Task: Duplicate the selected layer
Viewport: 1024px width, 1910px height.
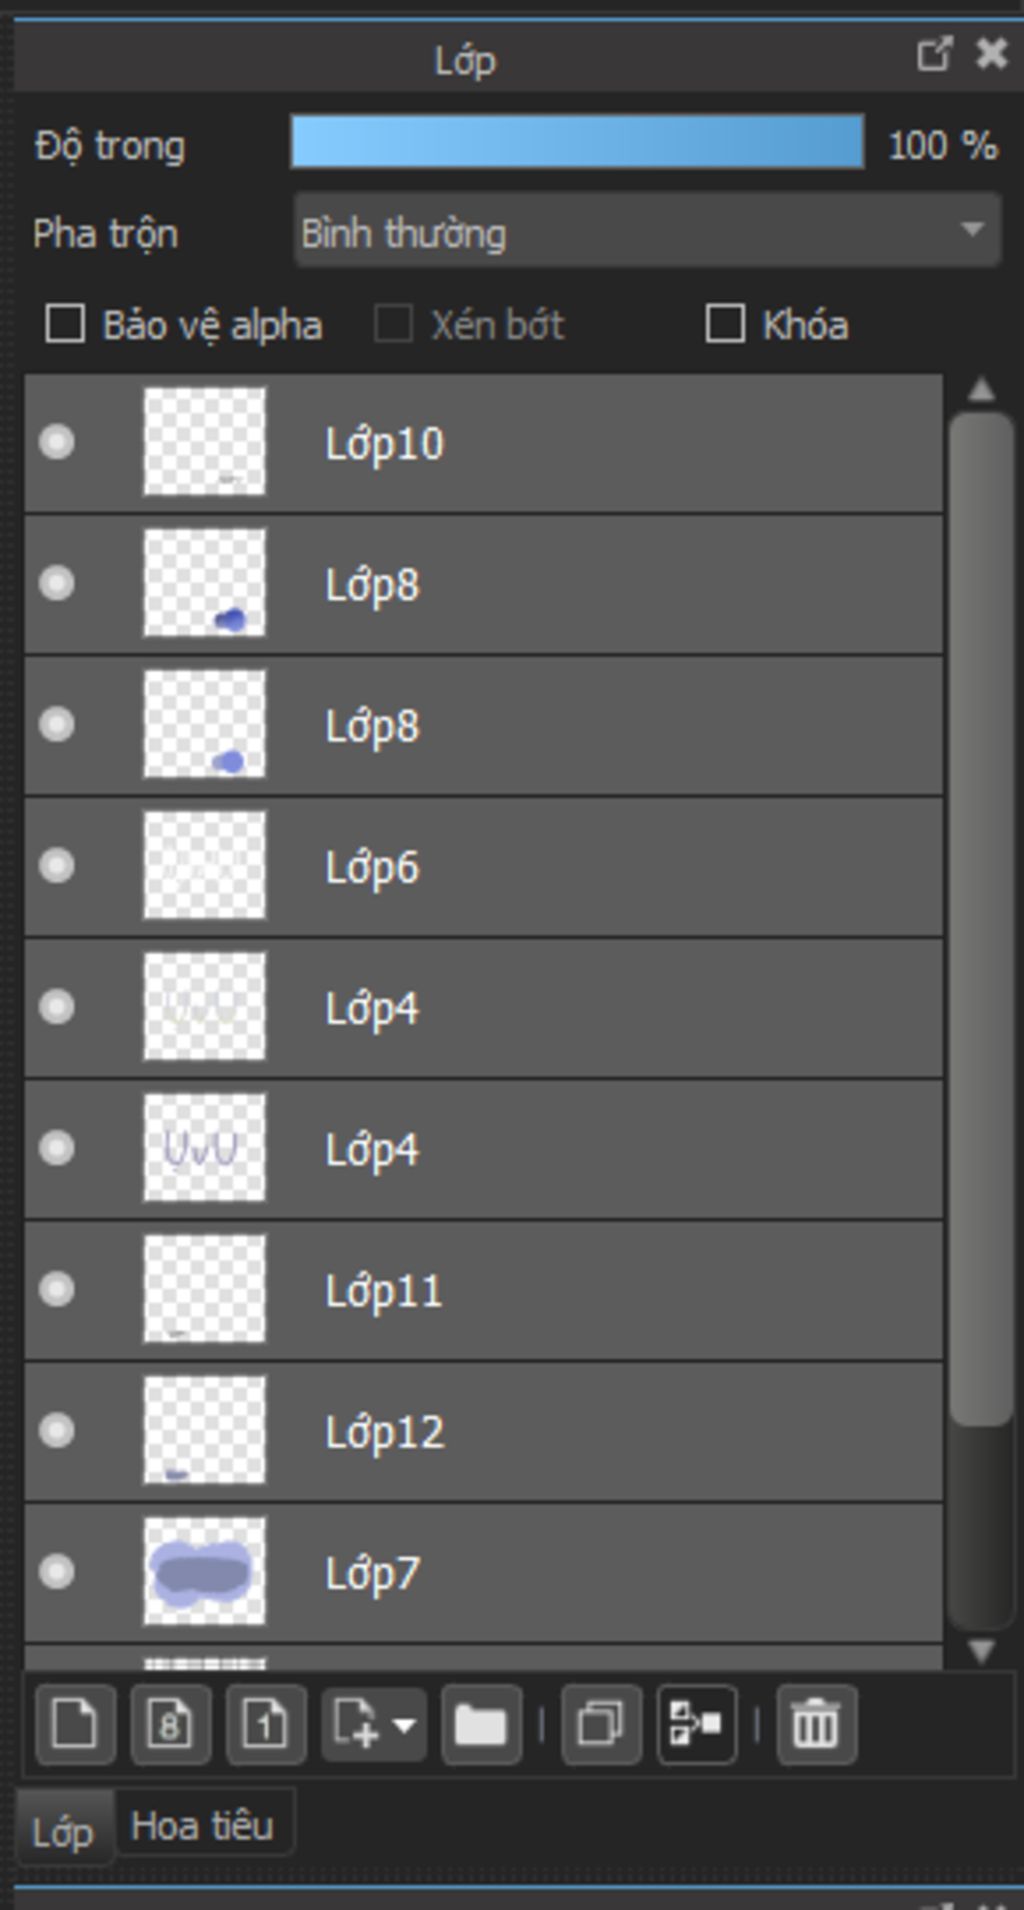Action: (x=601, y=1724)
